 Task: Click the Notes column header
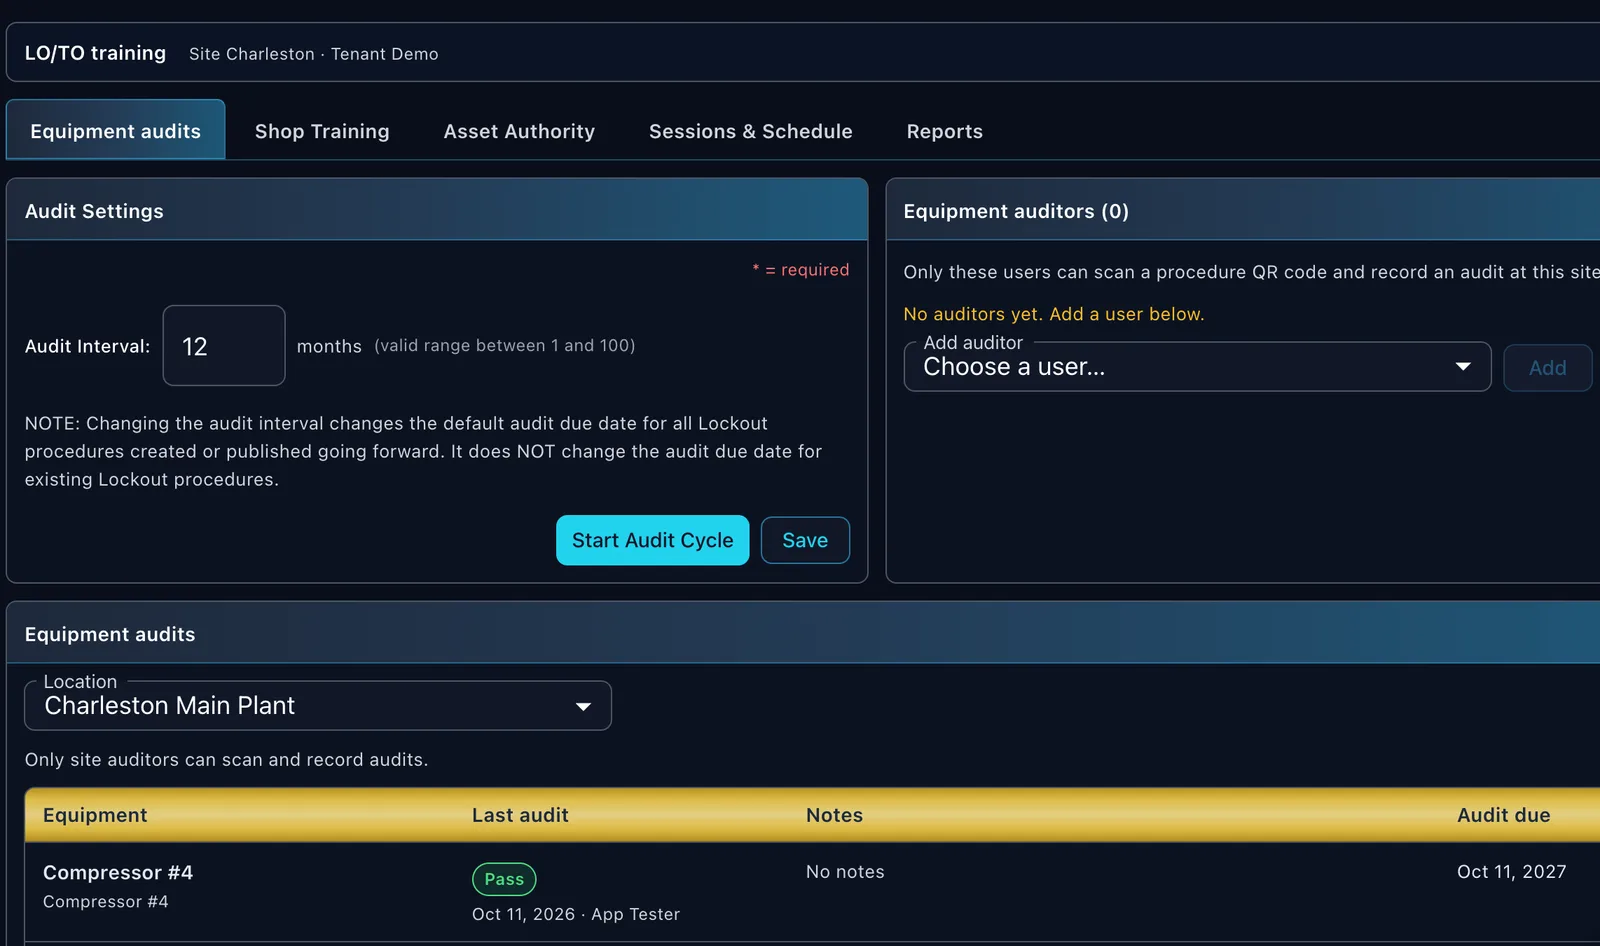pyautogui.click(x=834, y=815)
